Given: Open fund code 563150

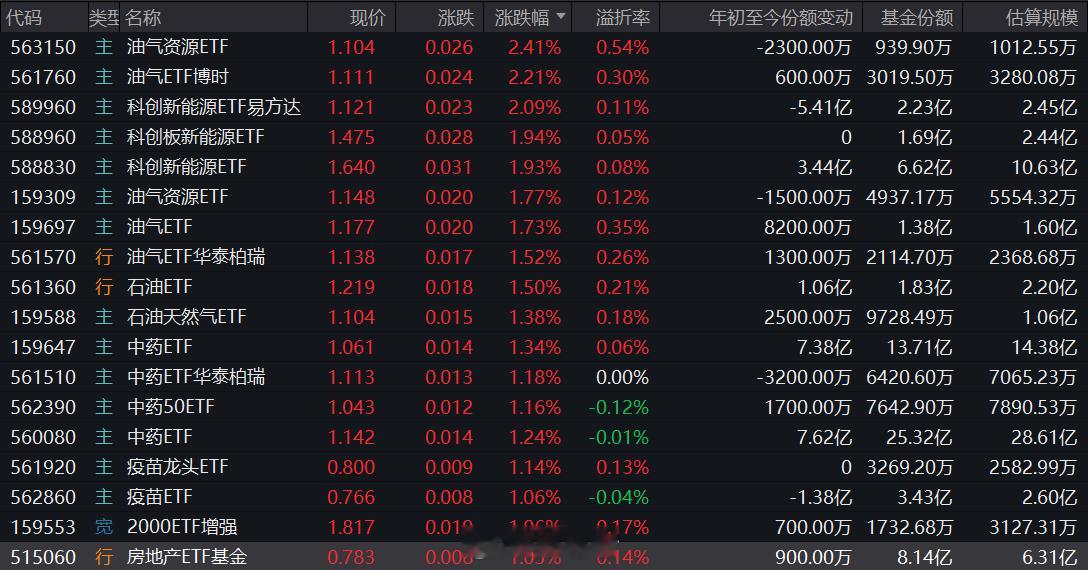Looking at the screenshot, I should 41,47.
